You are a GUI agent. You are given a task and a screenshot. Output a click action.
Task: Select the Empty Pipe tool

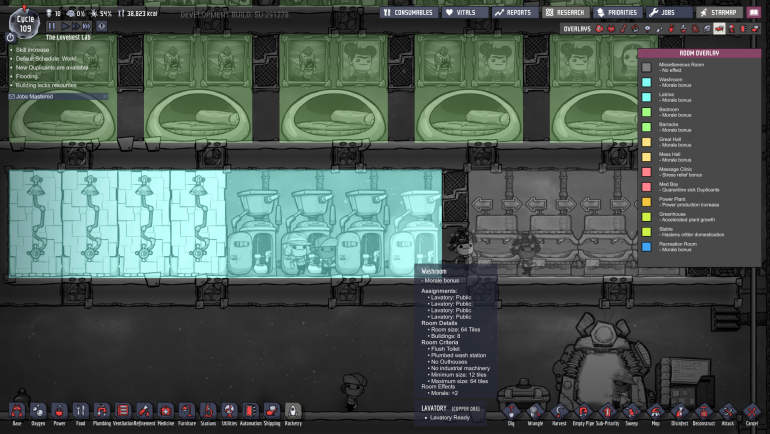pos(583,411)
